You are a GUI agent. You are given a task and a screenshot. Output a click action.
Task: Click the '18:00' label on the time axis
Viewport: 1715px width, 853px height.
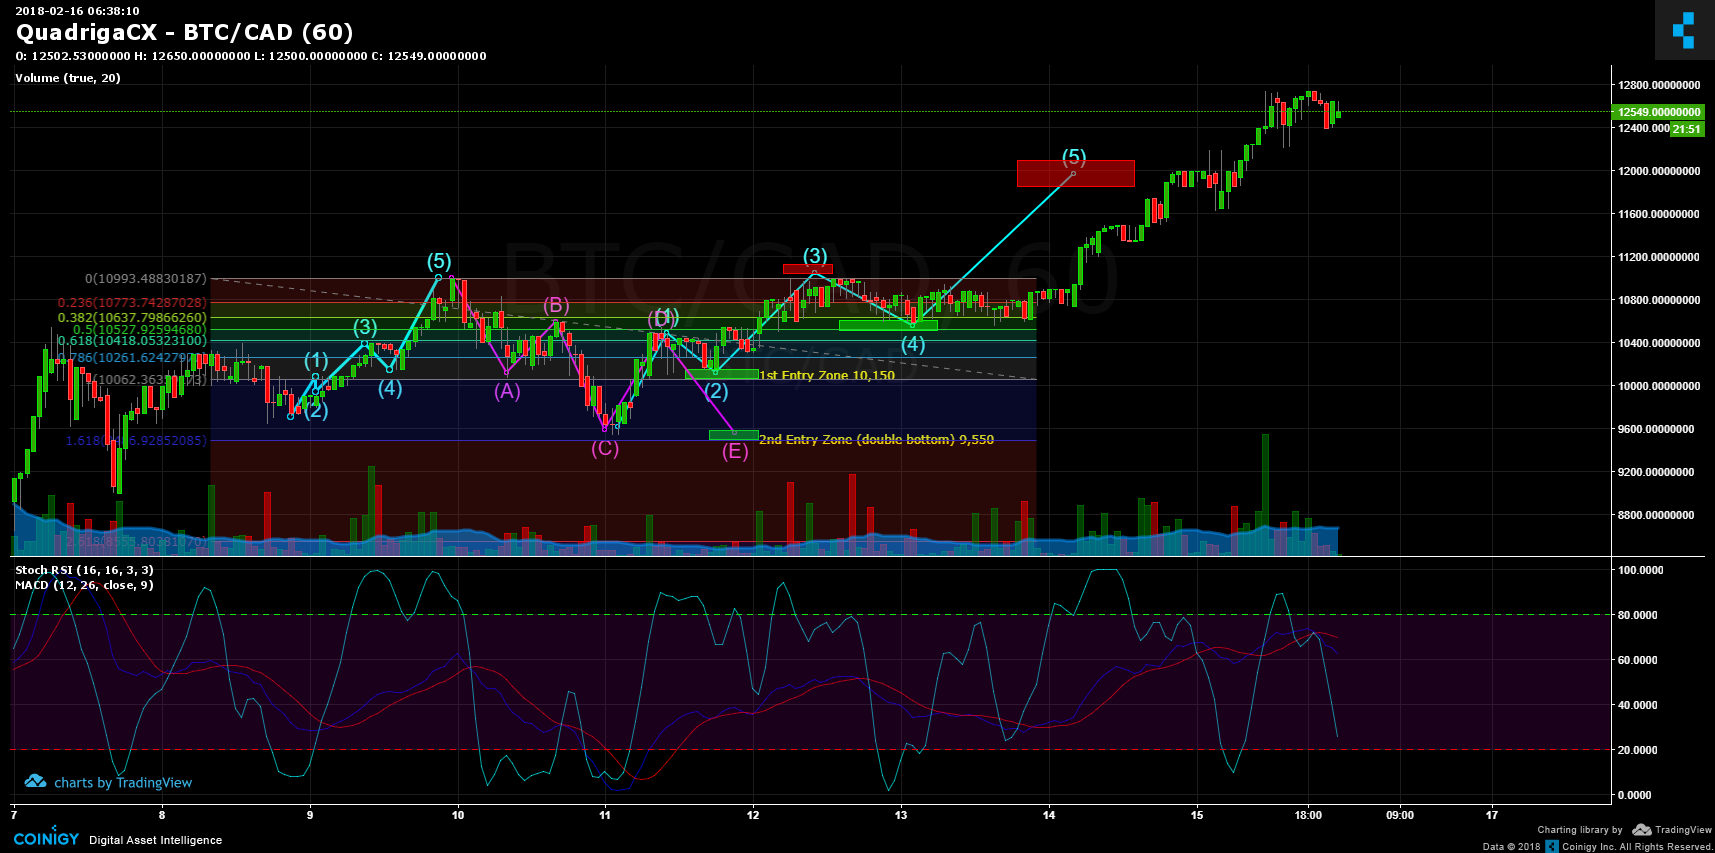point(1308,815)
